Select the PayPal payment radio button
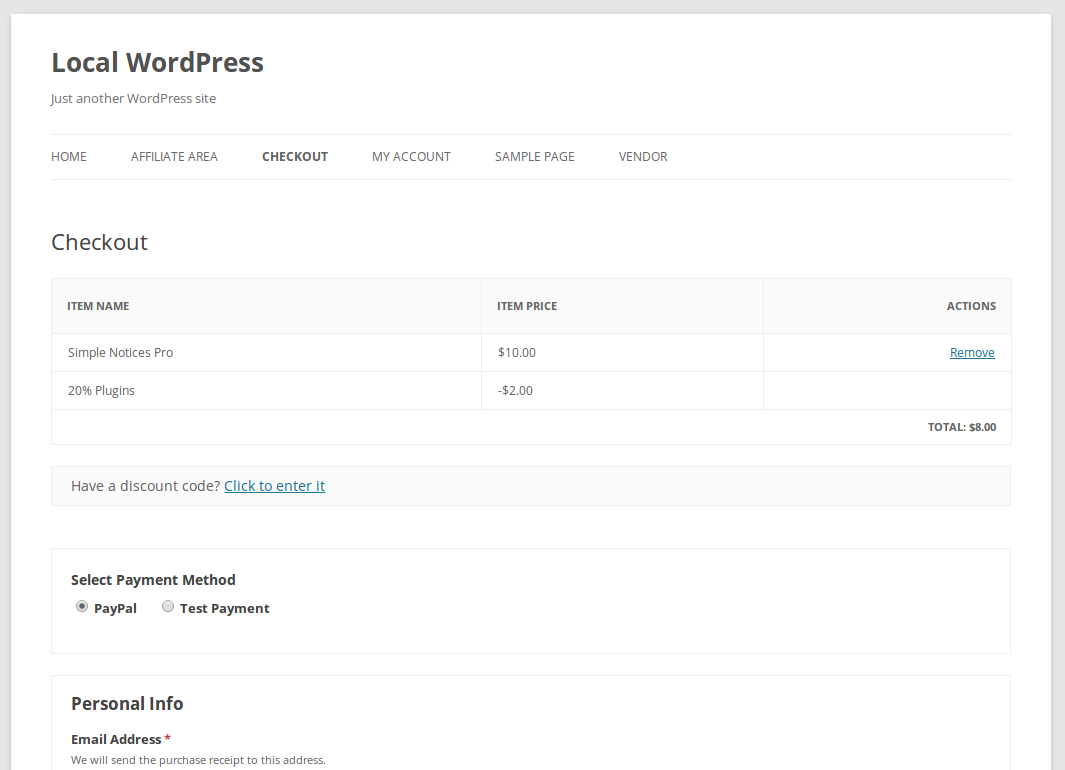1065x770 pixels. 82,606
